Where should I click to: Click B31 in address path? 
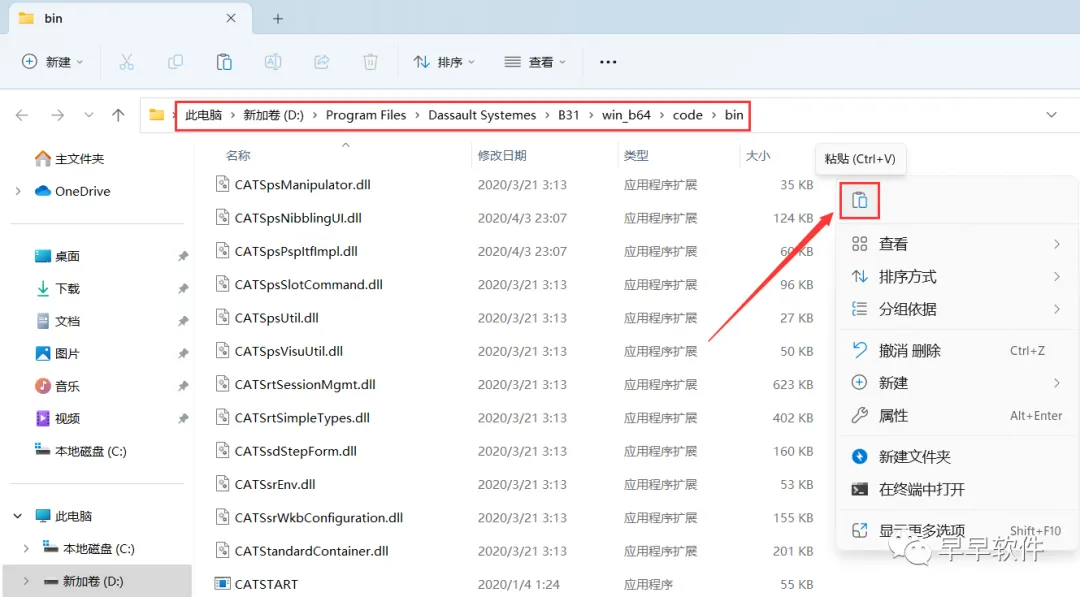[568, 115]
